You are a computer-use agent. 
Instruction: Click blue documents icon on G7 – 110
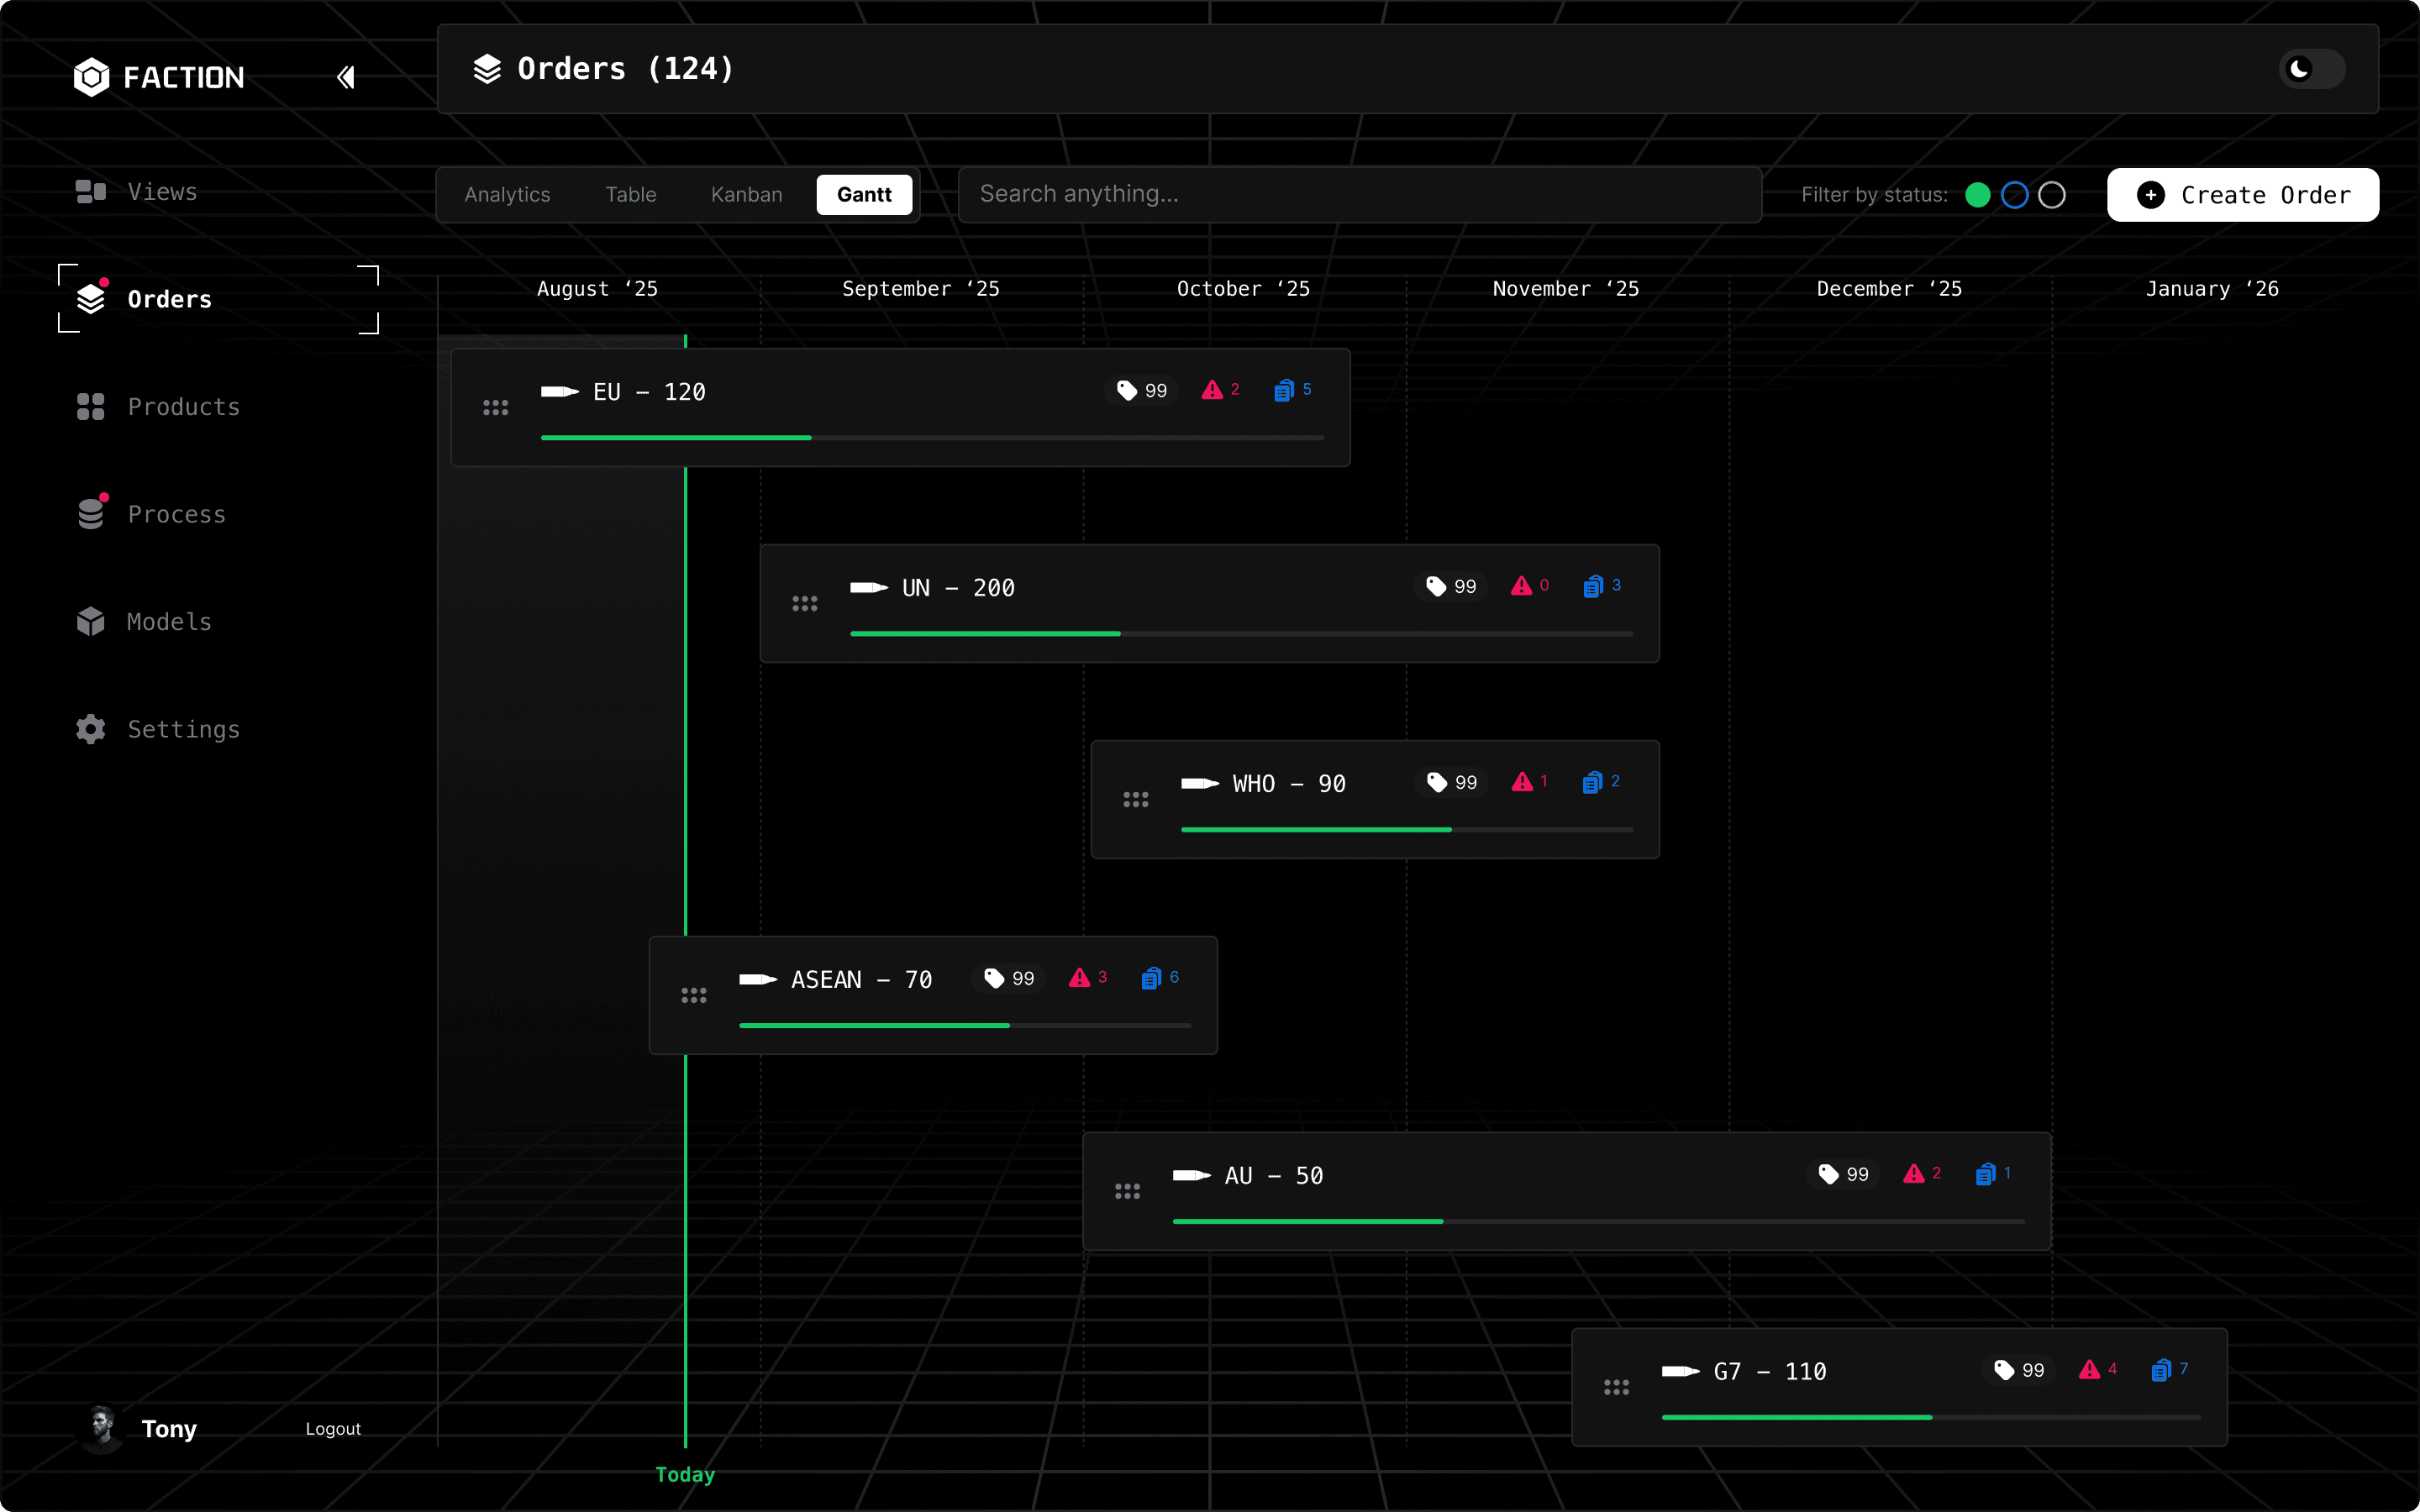tap(2161, 1370)
